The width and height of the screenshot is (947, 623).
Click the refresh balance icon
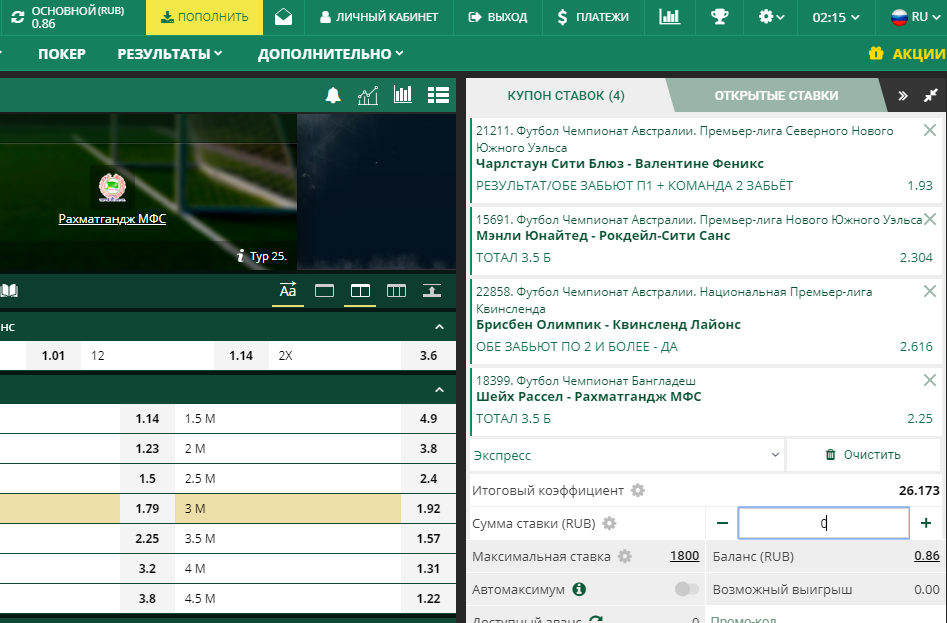[18, 17]
